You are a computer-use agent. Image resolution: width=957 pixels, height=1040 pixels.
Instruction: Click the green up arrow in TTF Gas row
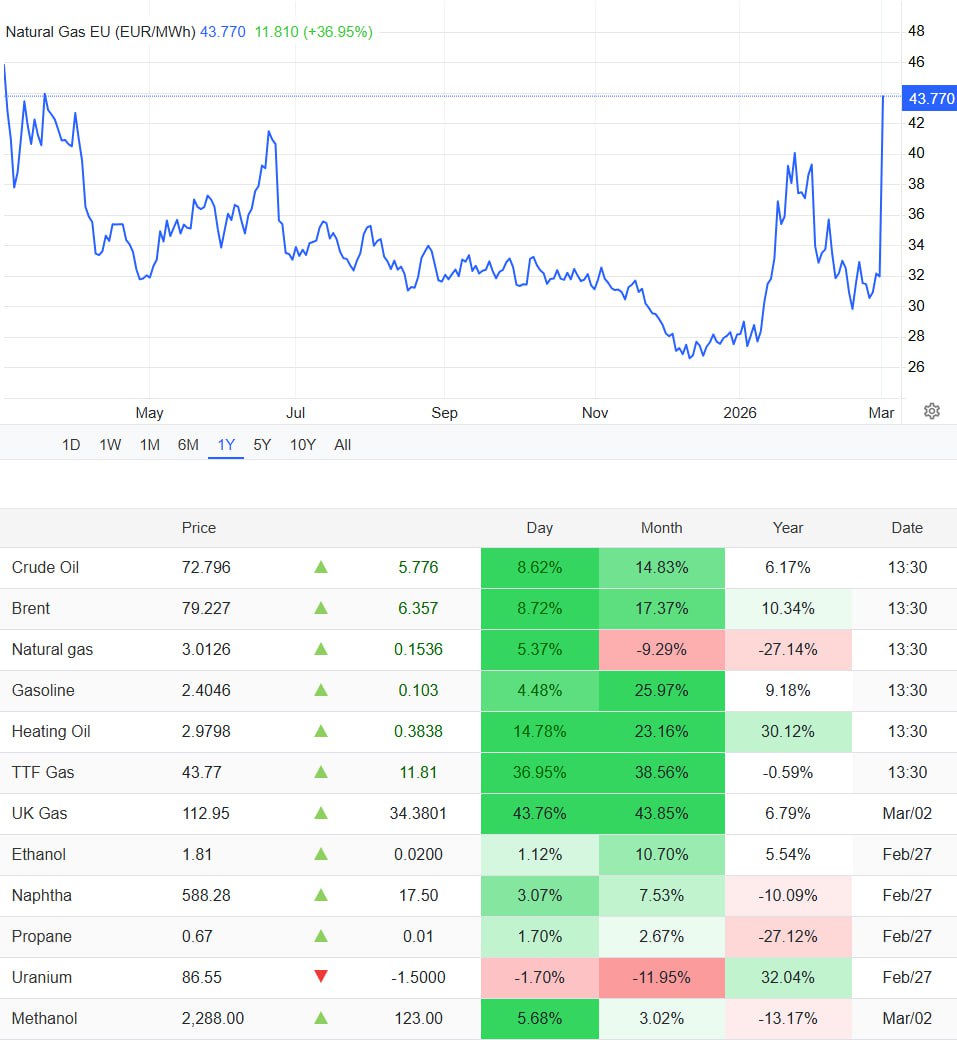(x=321, y=772)
